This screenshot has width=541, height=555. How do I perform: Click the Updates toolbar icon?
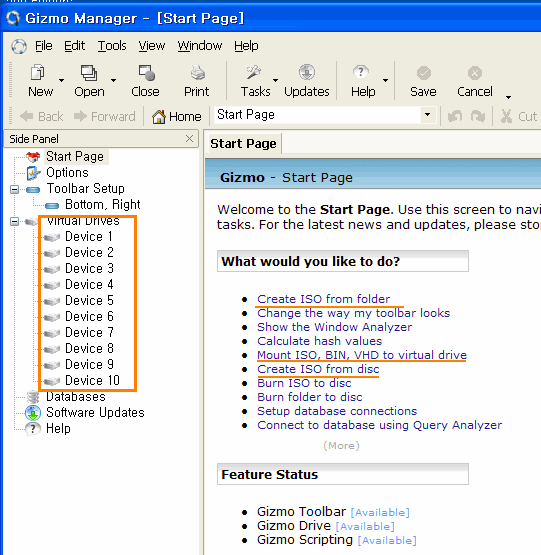point(307,73)
